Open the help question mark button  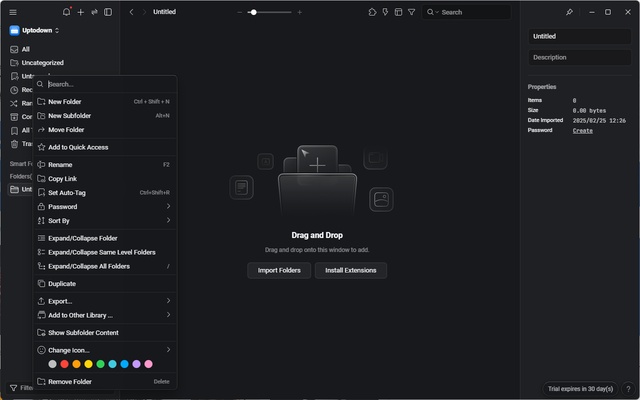(629, 389)
